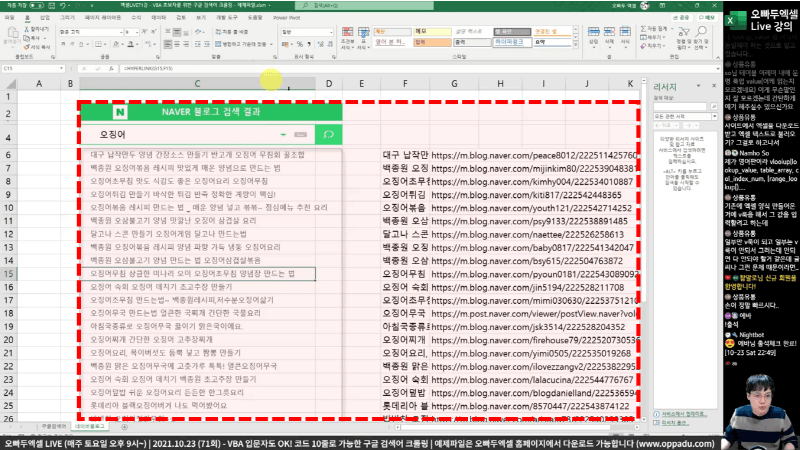800x450 pixels.
Task: Toggle the AutoSave switch in title bar
Action: pyautogui.click(x=37, y=5)
